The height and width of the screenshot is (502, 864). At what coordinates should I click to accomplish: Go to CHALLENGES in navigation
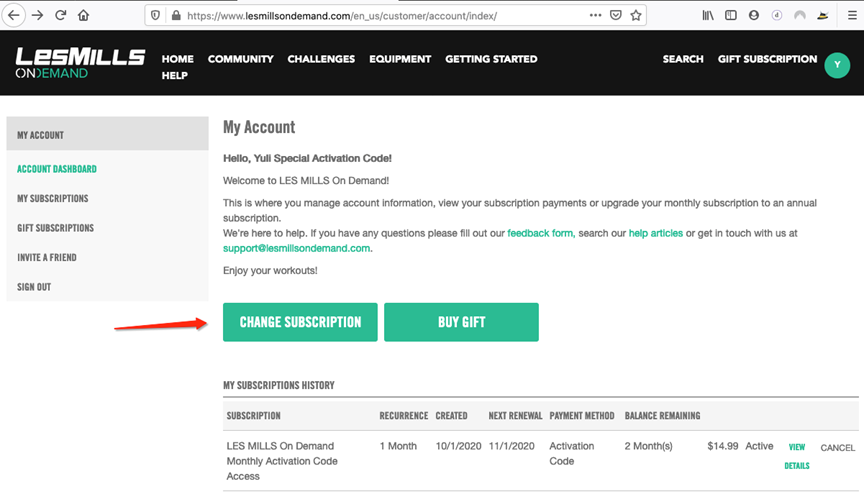click(321, 59)
